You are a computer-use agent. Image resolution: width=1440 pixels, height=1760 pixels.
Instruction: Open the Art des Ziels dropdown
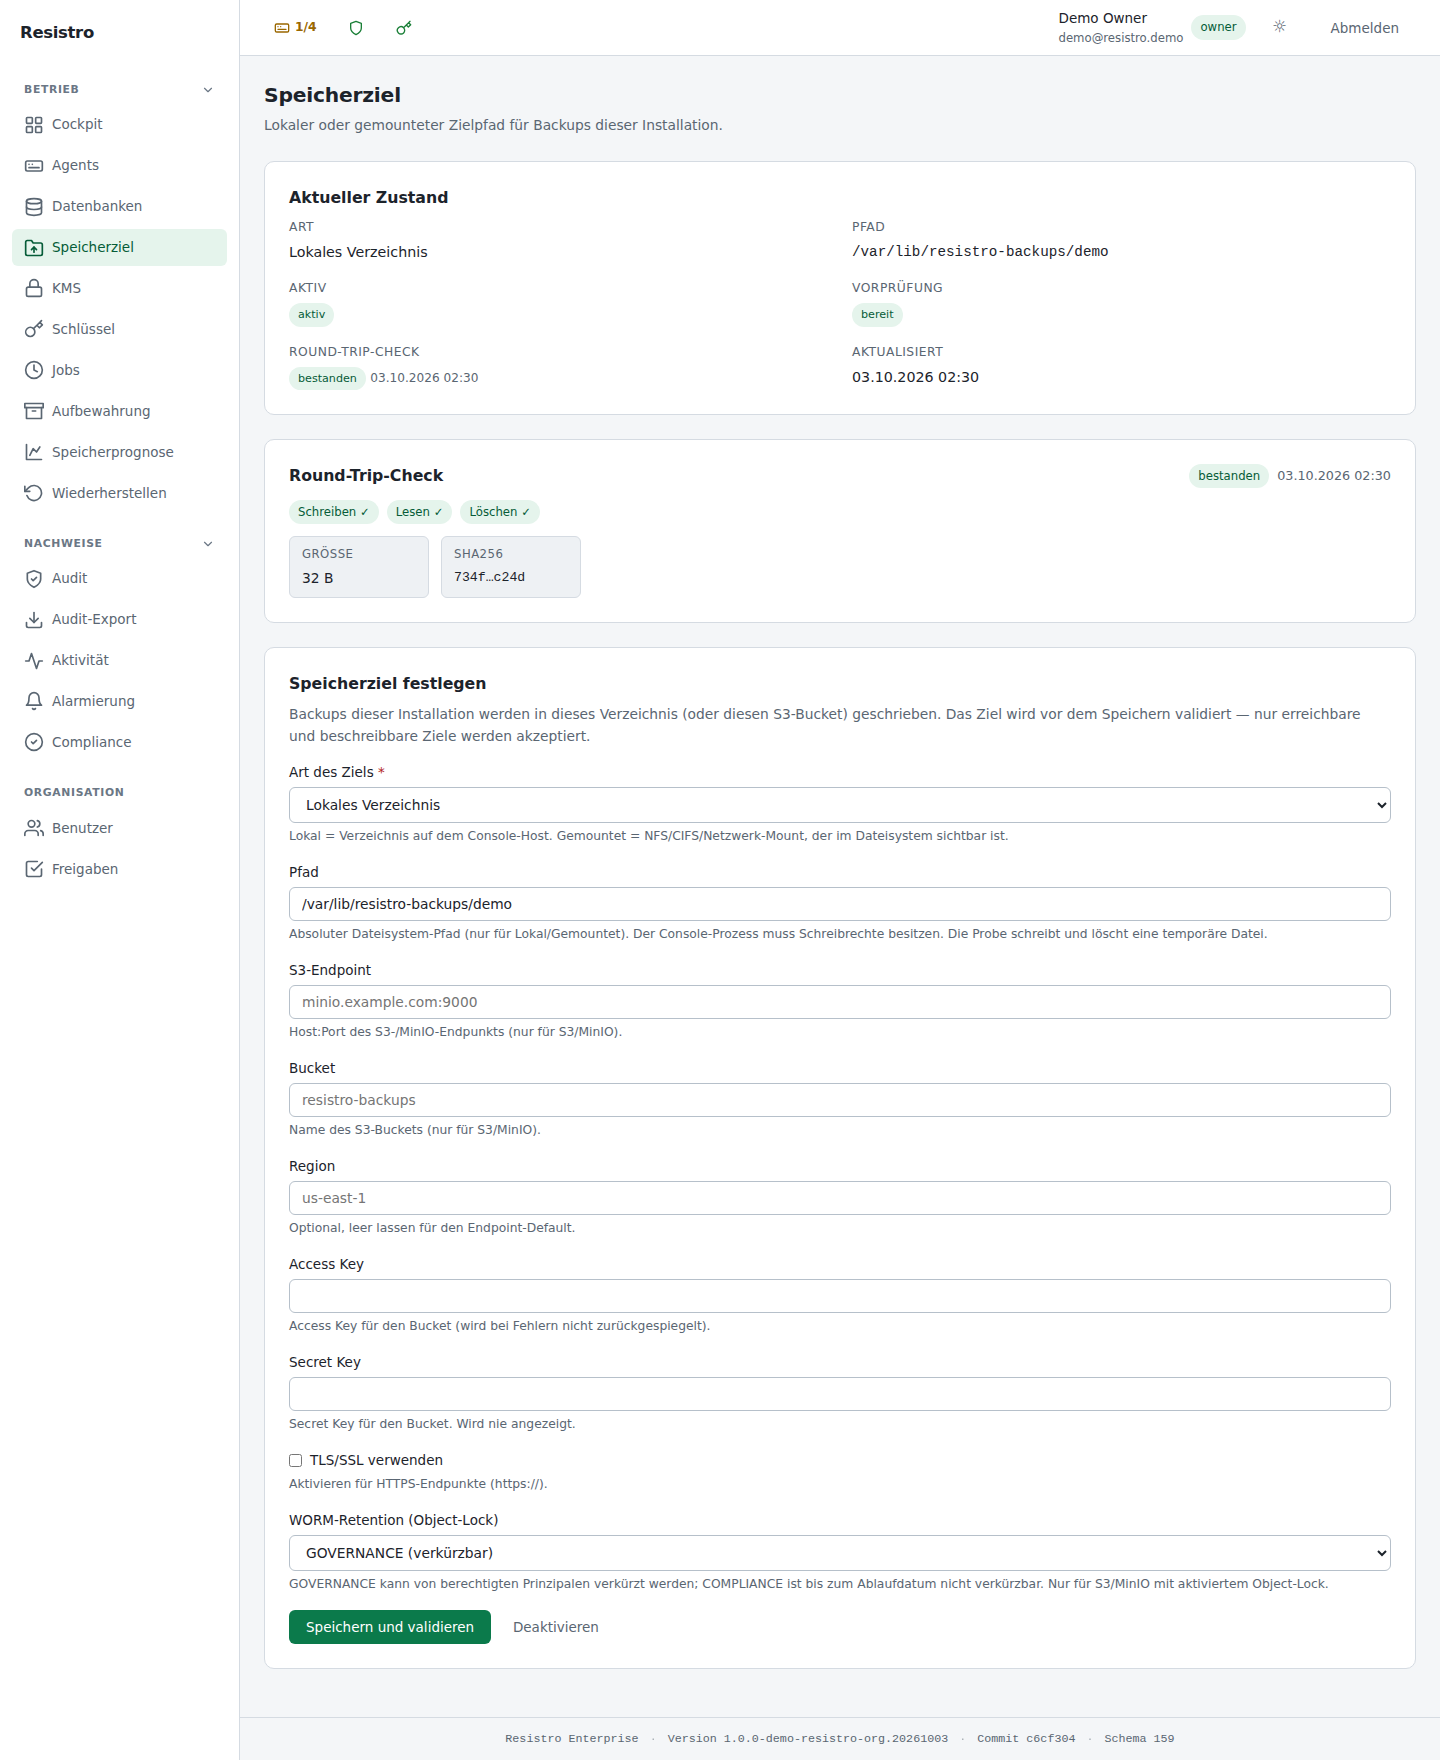click(x=840, y=805)
